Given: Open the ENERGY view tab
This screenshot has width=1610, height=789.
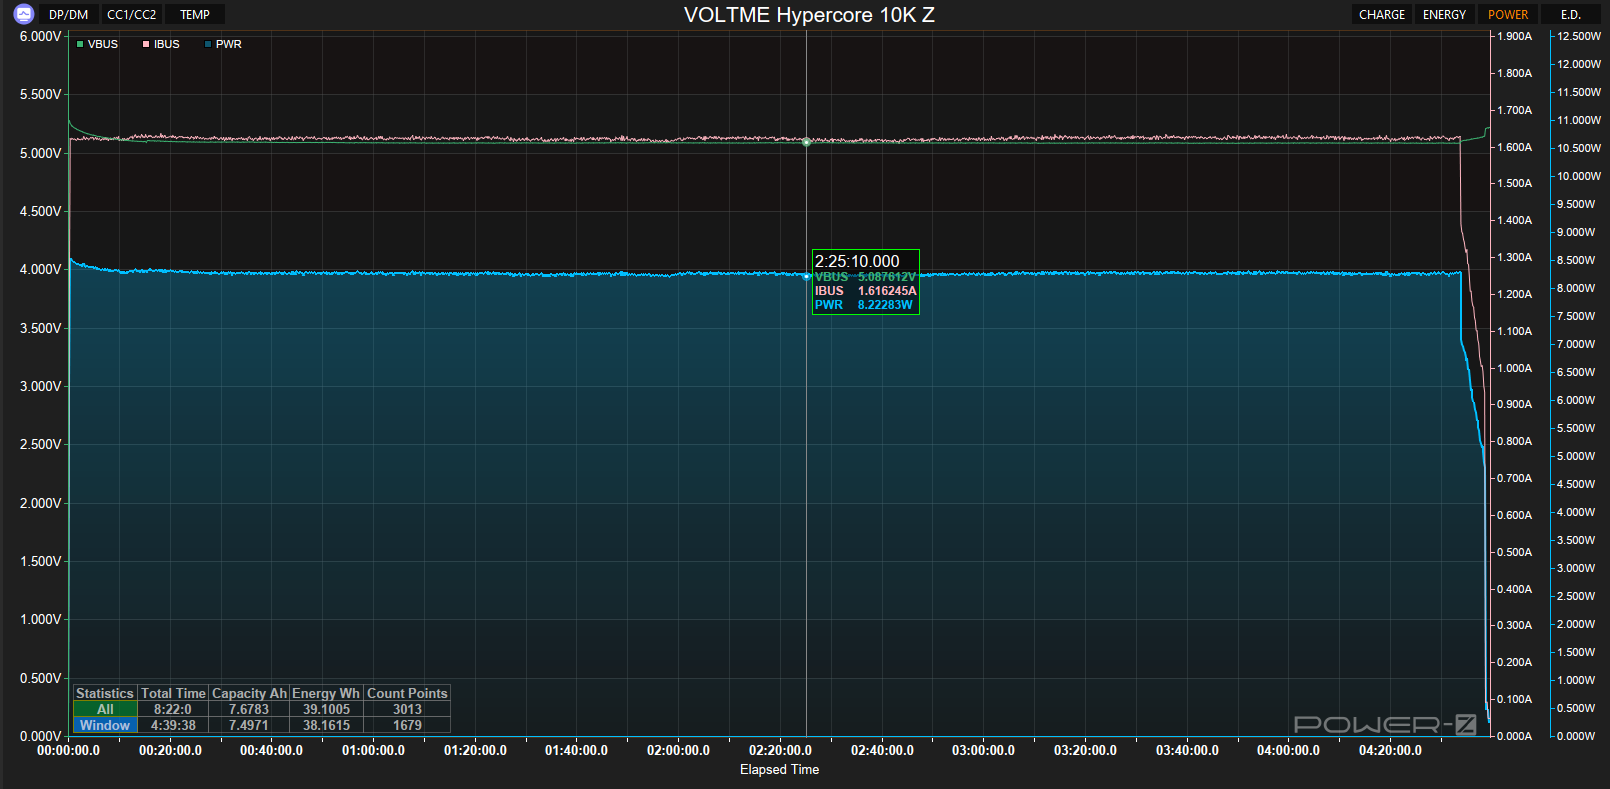Looking at the screenshot, I should (1445, 15).
